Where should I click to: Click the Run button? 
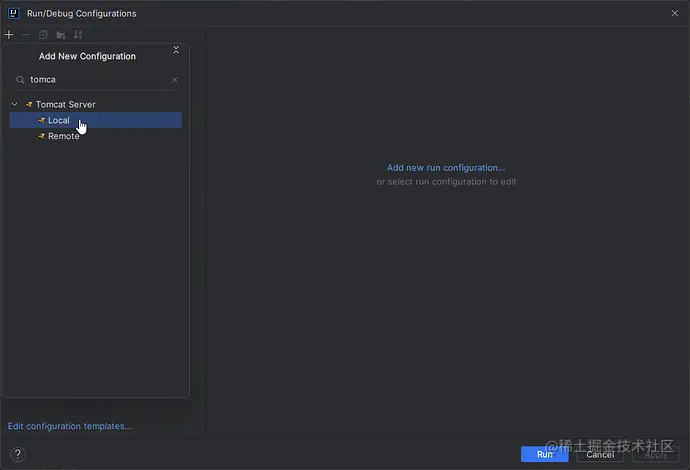pos(544,454)
